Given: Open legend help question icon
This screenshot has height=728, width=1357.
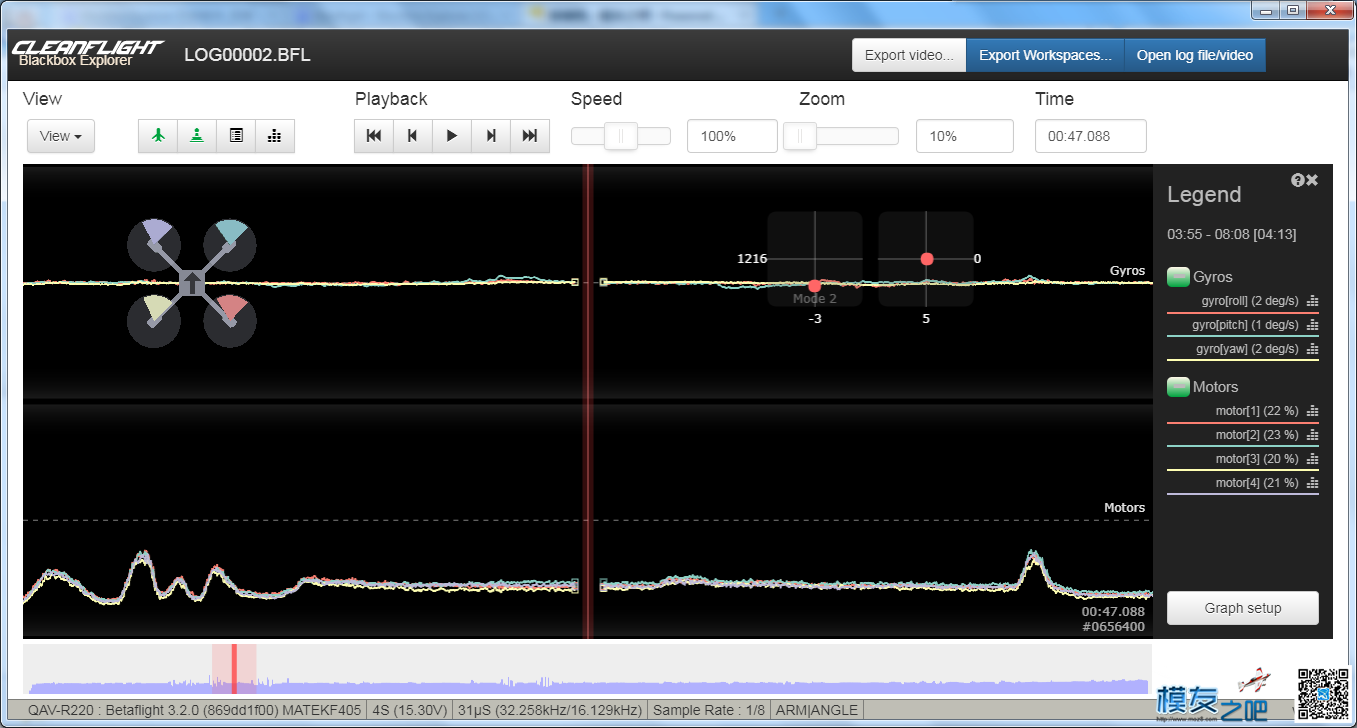Looking at the screenshot, I should pyautogui.click(x=1297, y=180).
